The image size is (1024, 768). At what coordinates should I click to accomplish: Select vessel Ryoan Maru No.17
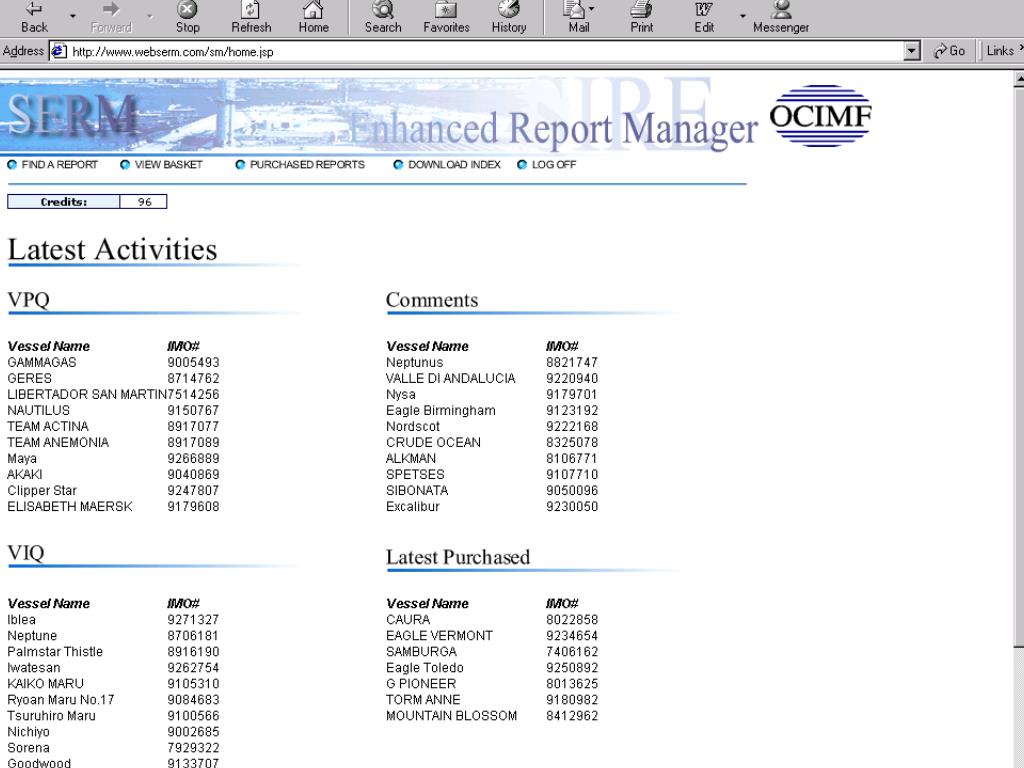coord(61,700)
